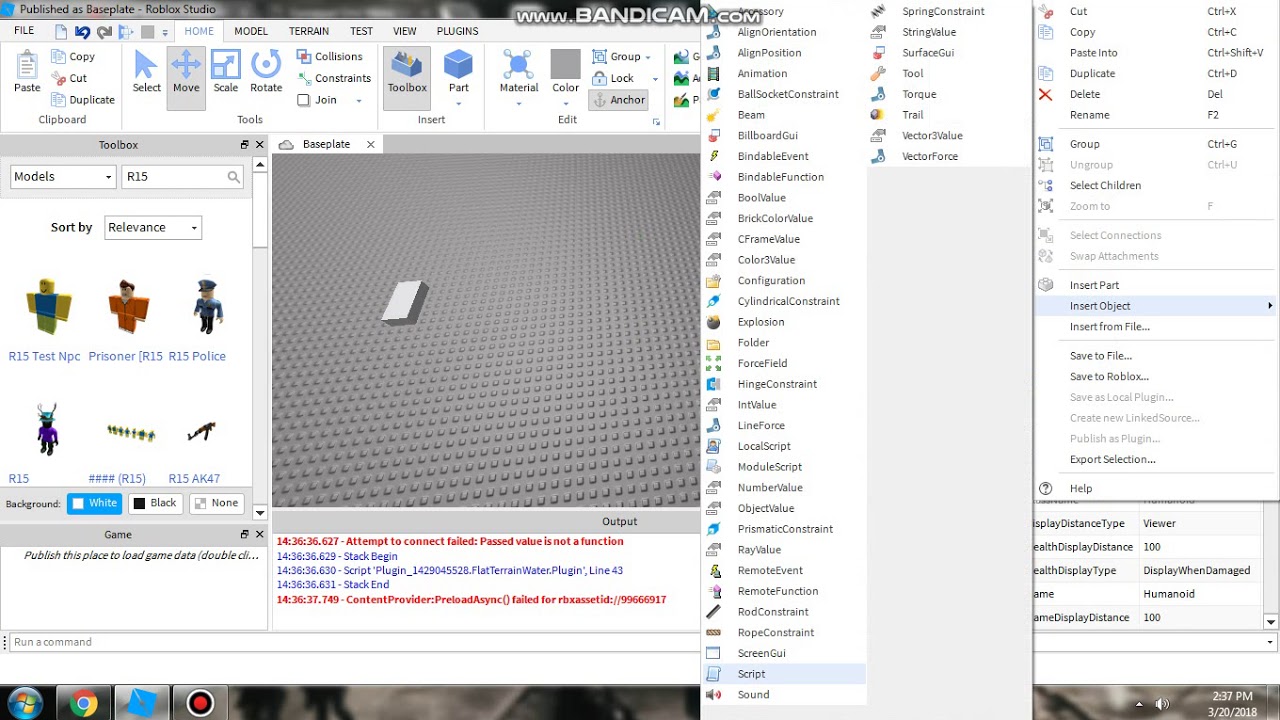The image size is (1280, 720).
Task: Click the Paste clipboard icon
Action: pos(27,72)
